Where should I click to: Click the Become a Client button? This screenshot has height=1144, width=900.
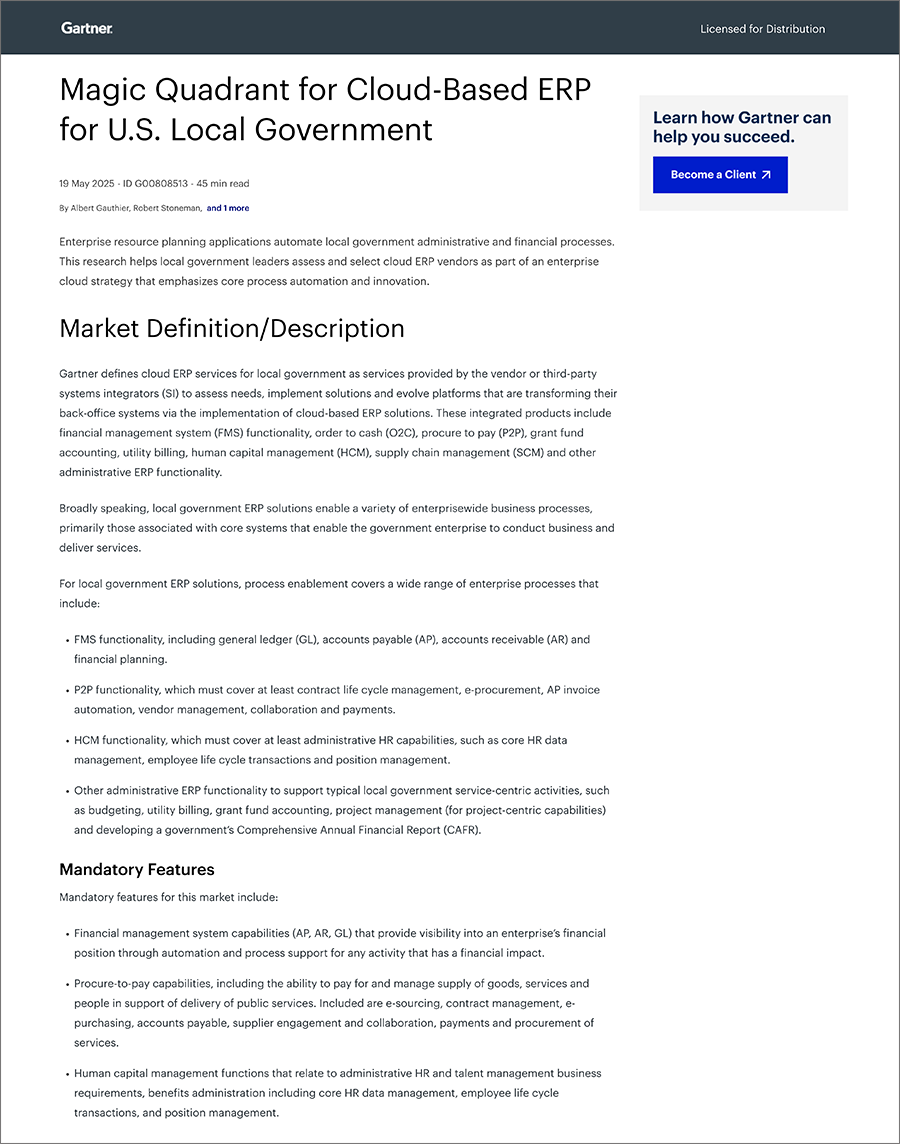coord(720,175)
